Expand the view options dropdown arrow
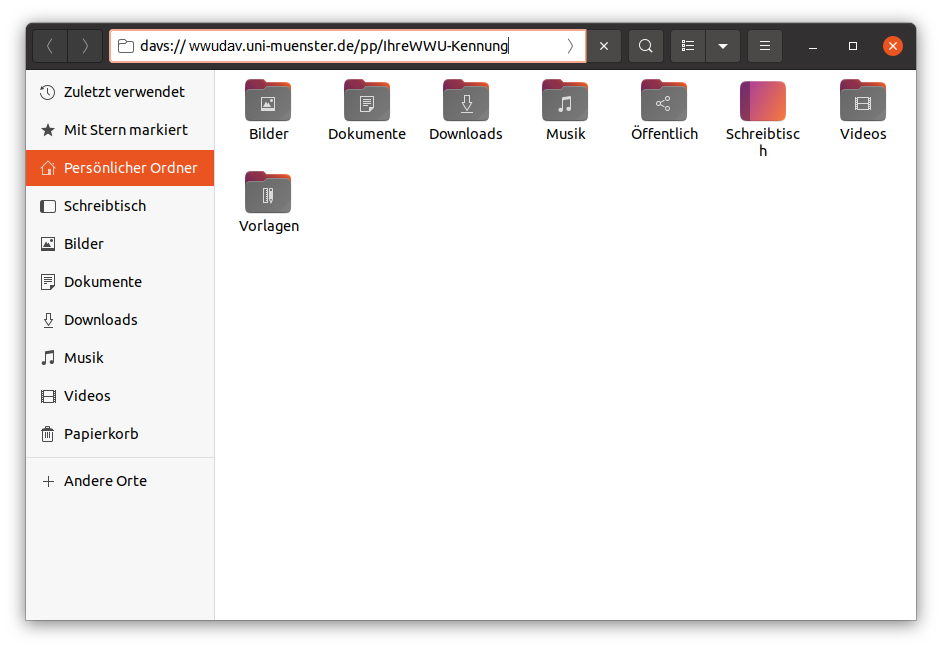This screenshot has height=649, width=942. coord(722,46)
